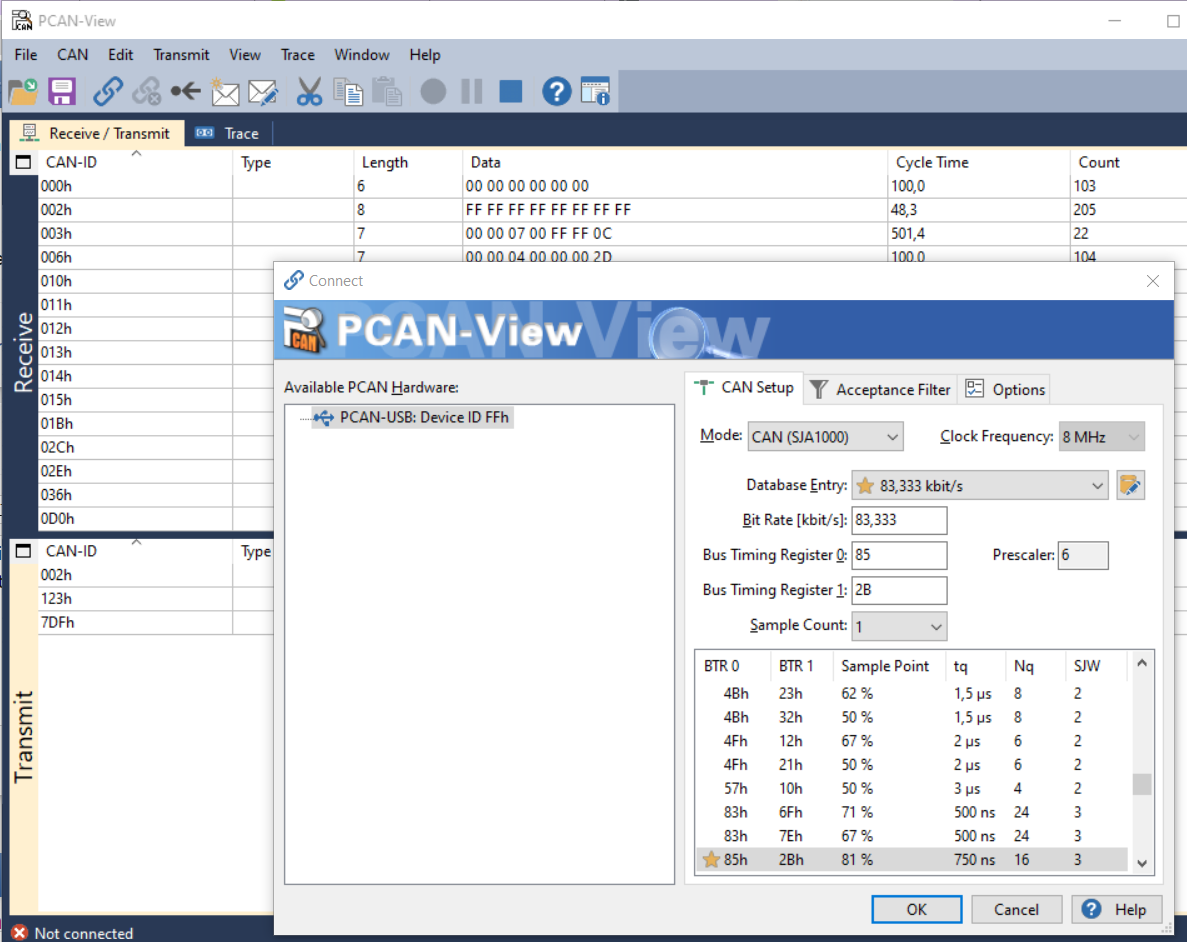
Task: Switch to the Options tab
Action: tap(1006, 390)
